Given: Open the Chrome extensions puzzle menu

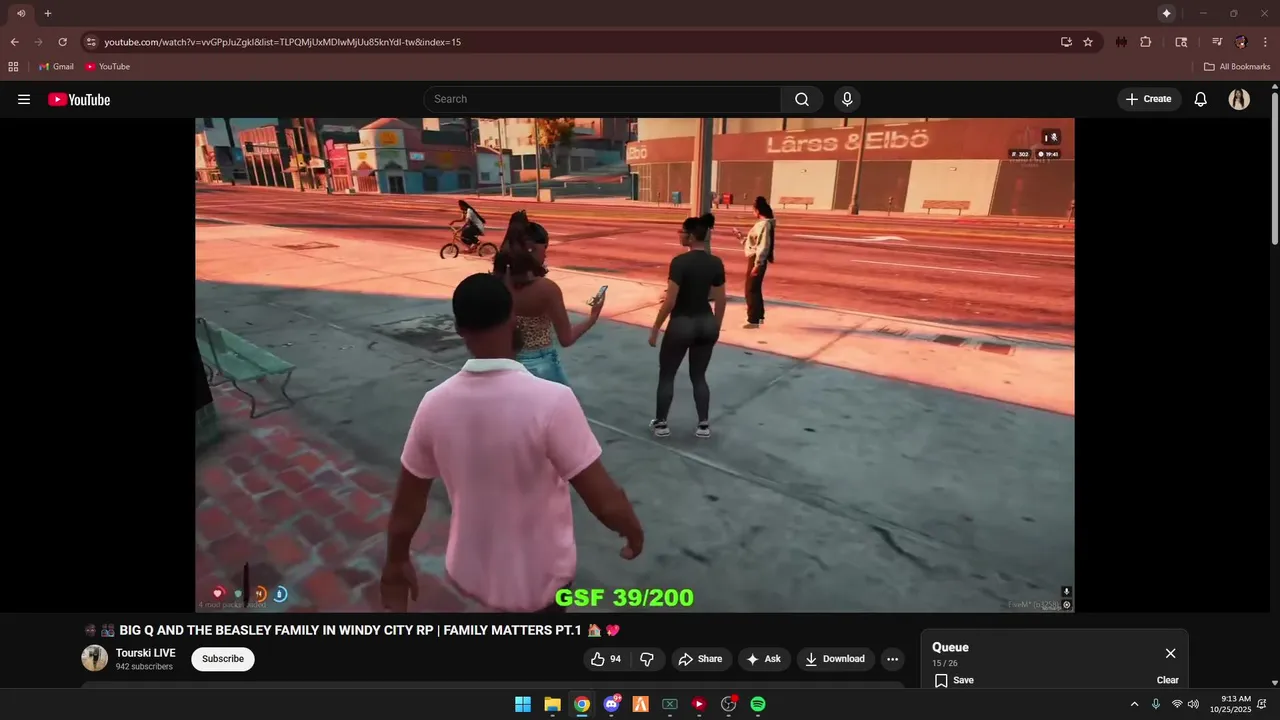Looking at the screenshot, I should coord(1146,42).
